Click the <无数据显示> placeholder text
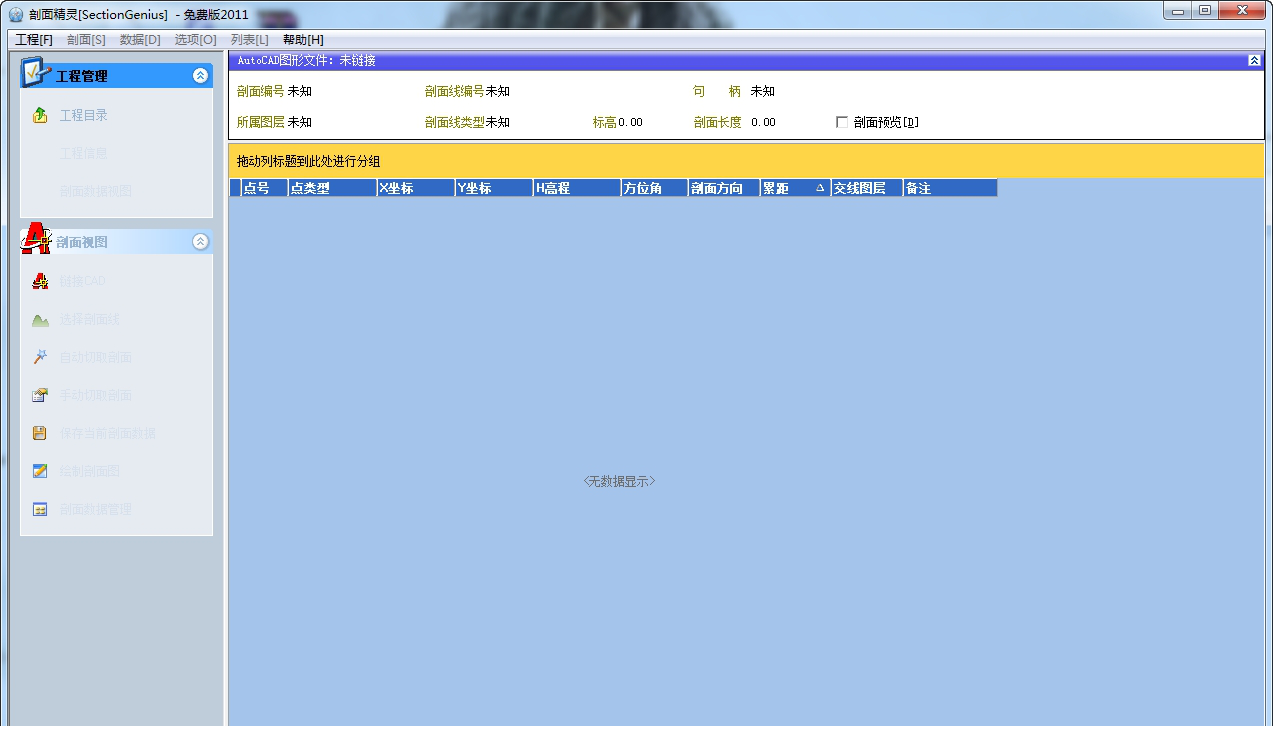Screen dimensions: 1273x755 pyautogui.click(x=619, y=481)
